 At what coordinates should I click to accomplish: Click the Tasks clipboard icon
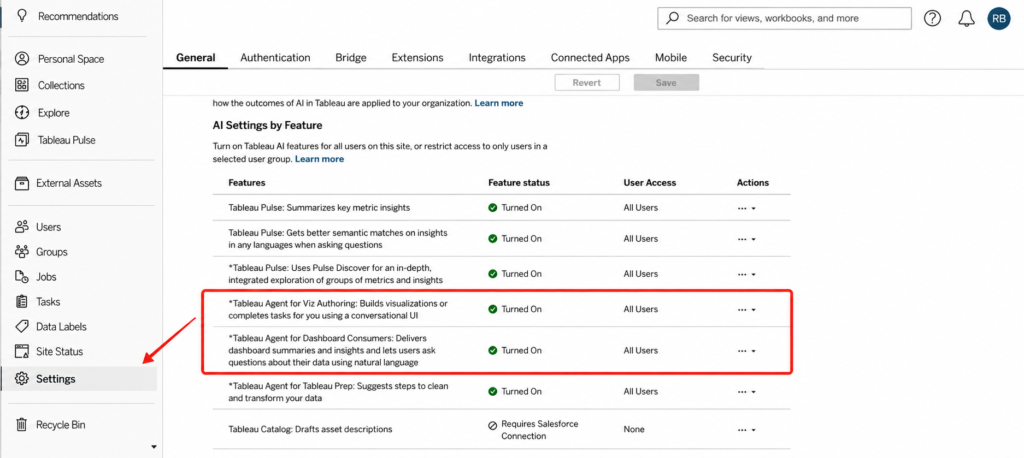[x=22, y=301]
